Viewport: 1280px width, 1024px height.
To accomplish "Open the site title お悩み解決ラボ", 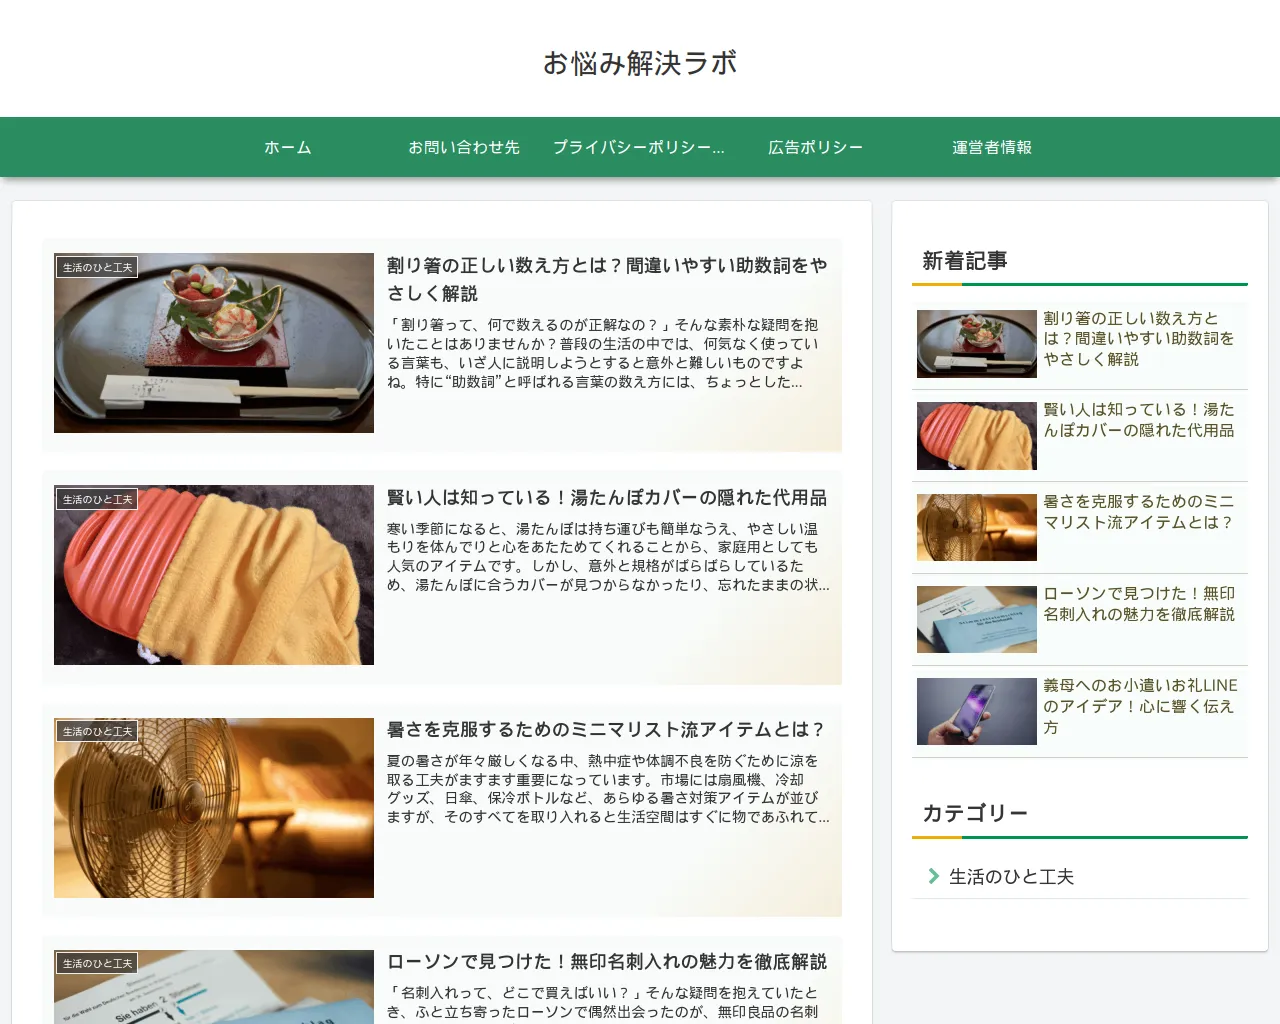I will tap(640, 63).
